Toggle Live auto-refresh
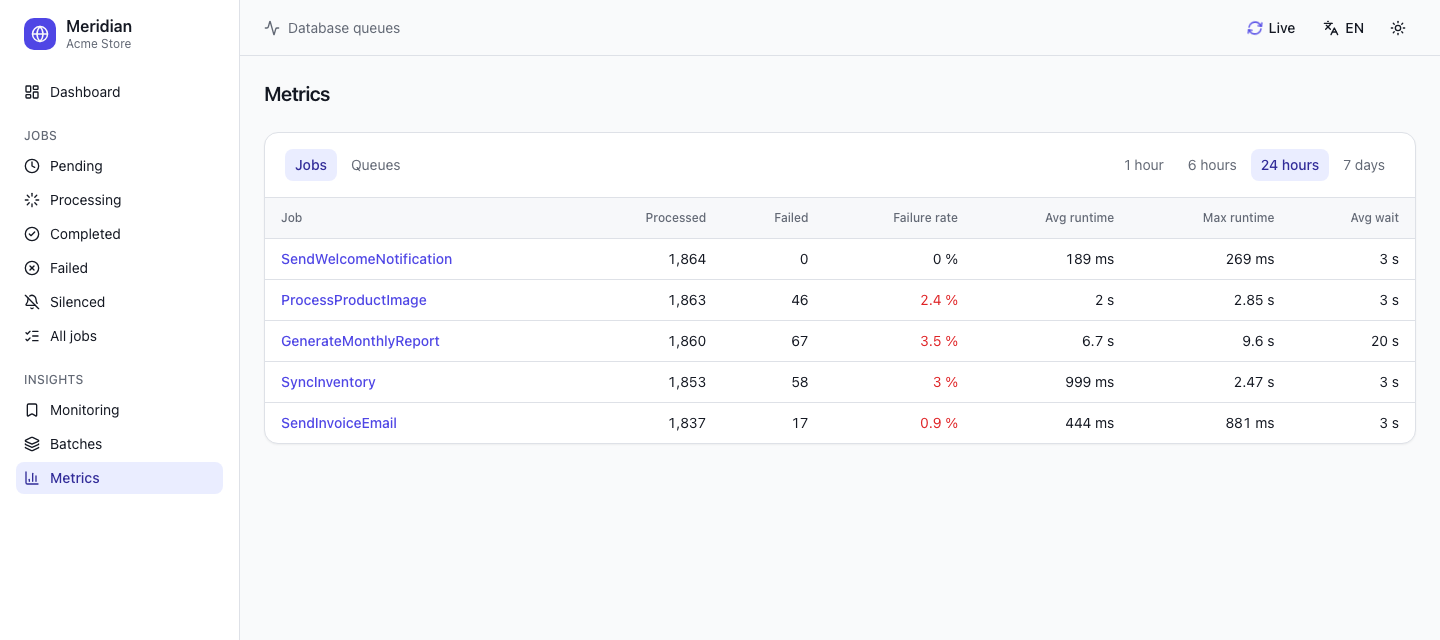The image size is (1440, 640). click(x=1271, y=28)
